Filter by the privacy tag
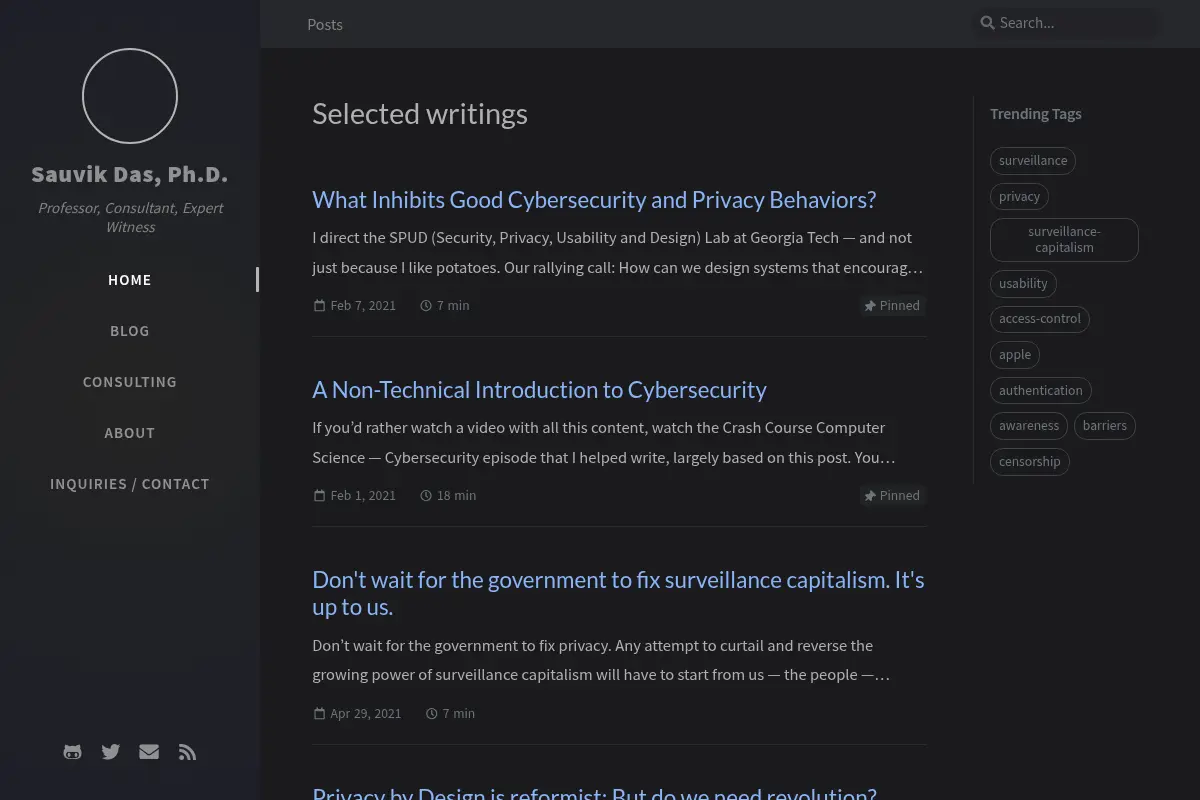This screenshot has width=1200, height=800. click(x=1019, y=197)
